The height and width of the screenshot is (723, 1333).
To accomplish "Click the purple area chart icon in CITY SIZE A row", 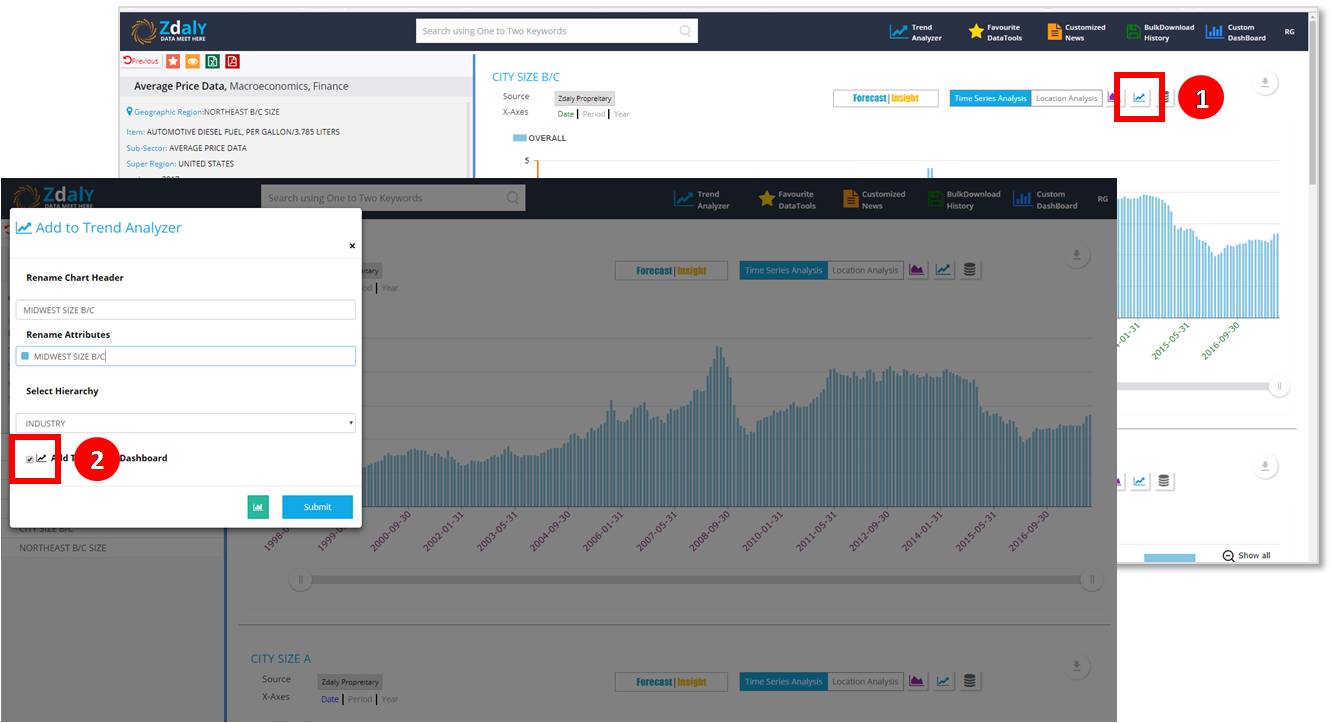I will pos(916,681).
